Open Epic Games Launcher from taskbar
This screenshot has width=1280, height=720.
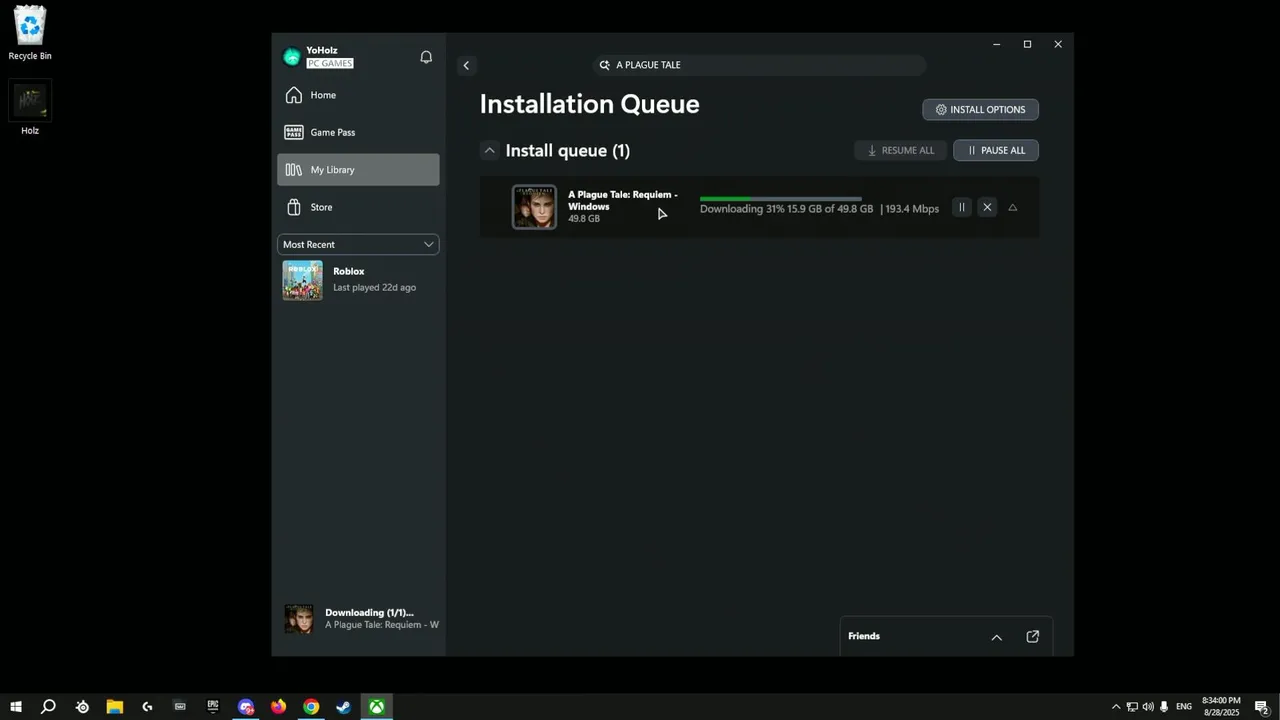(213, 707)
